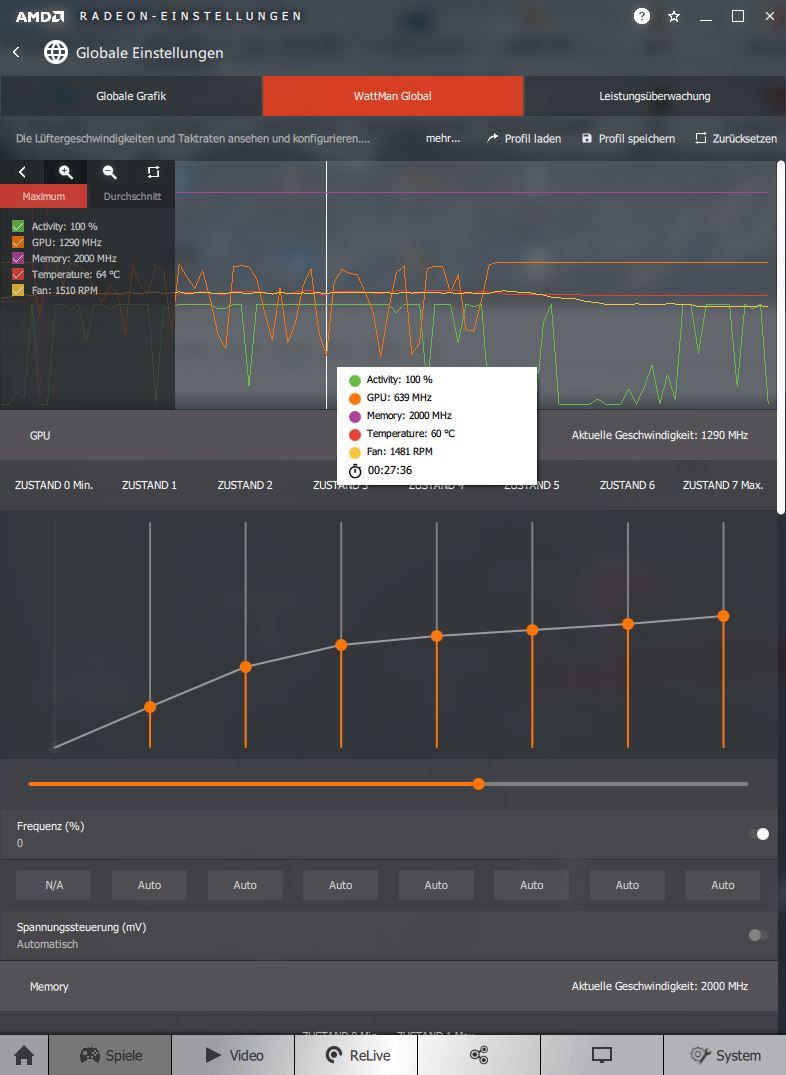
Task: Click the ZUSTAND 7 Max. label
Action: pyautogui.click(x=723, y=485)
